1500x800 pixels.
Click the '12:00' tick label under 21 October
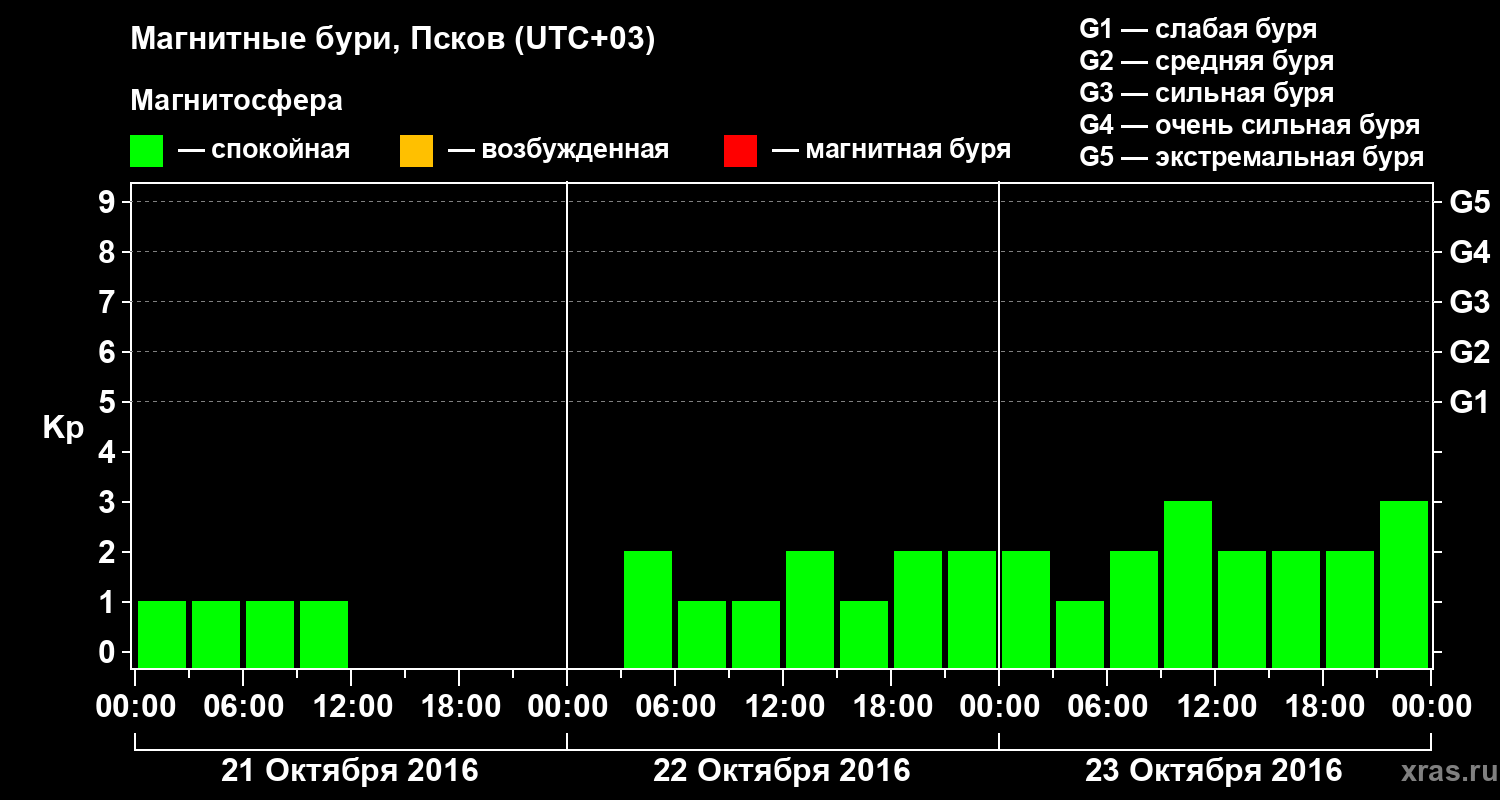[x=351, y=707]
